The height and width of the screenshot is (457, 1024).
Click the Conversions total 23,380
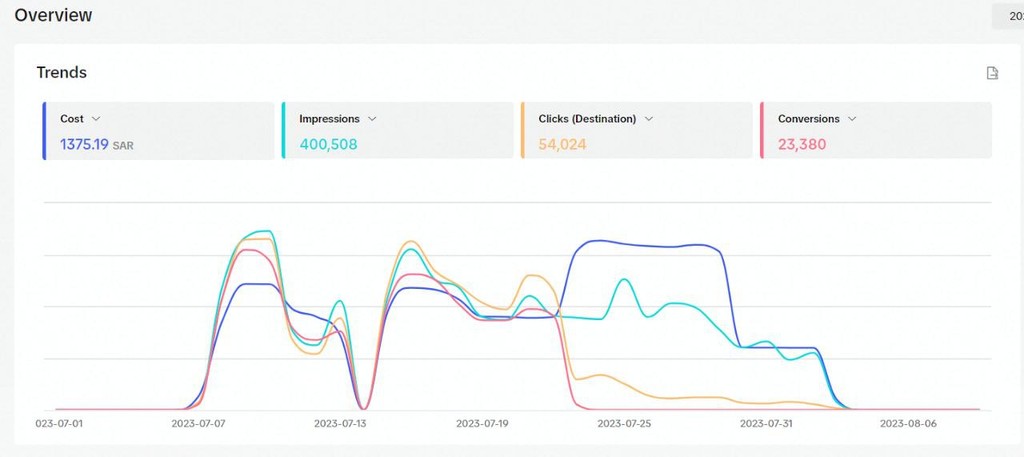coord(801,144)
